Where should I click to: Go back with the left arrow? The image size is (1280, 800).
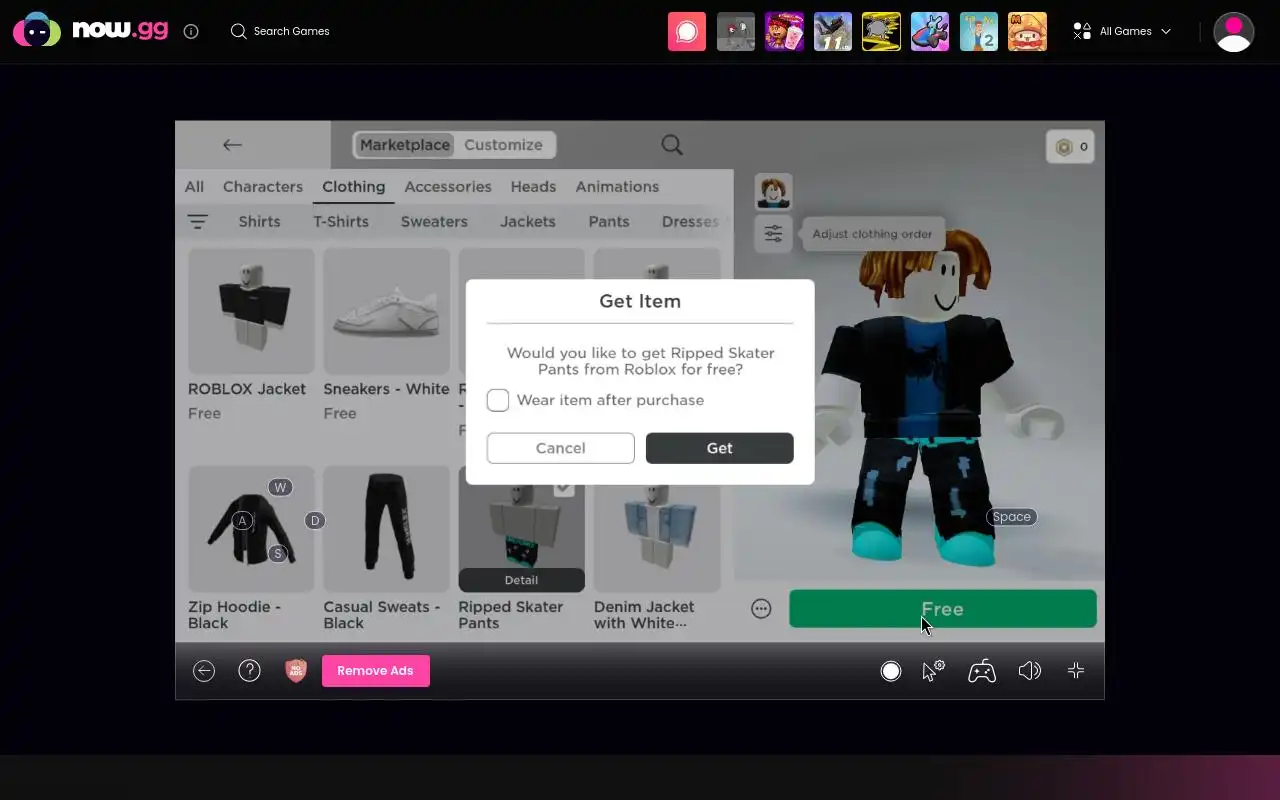(x=232, y=145)
